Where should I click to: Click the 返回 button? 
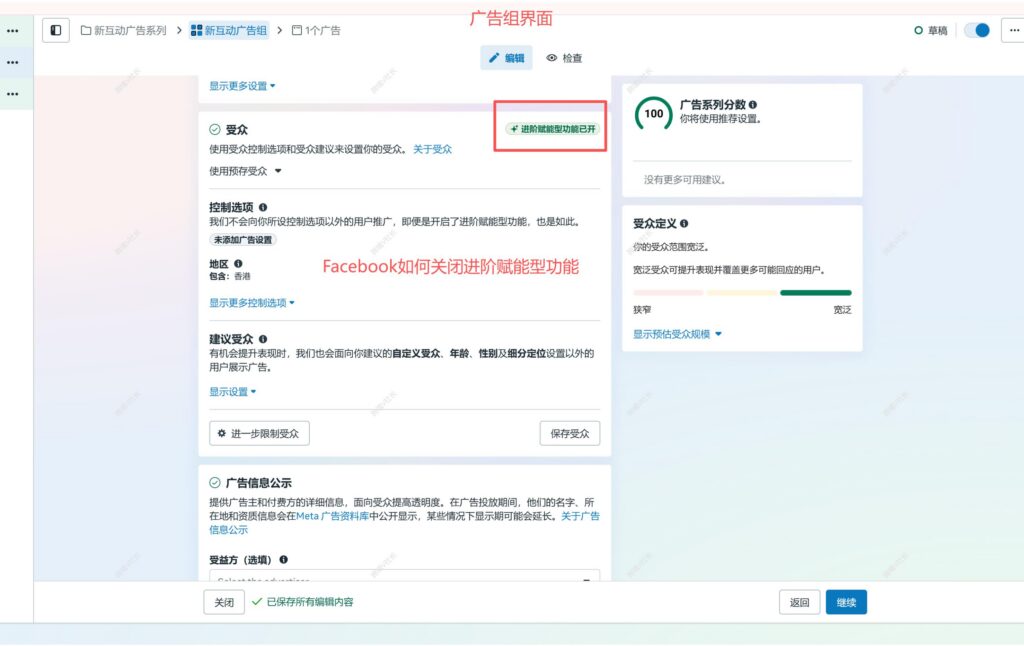coord(799,602)
